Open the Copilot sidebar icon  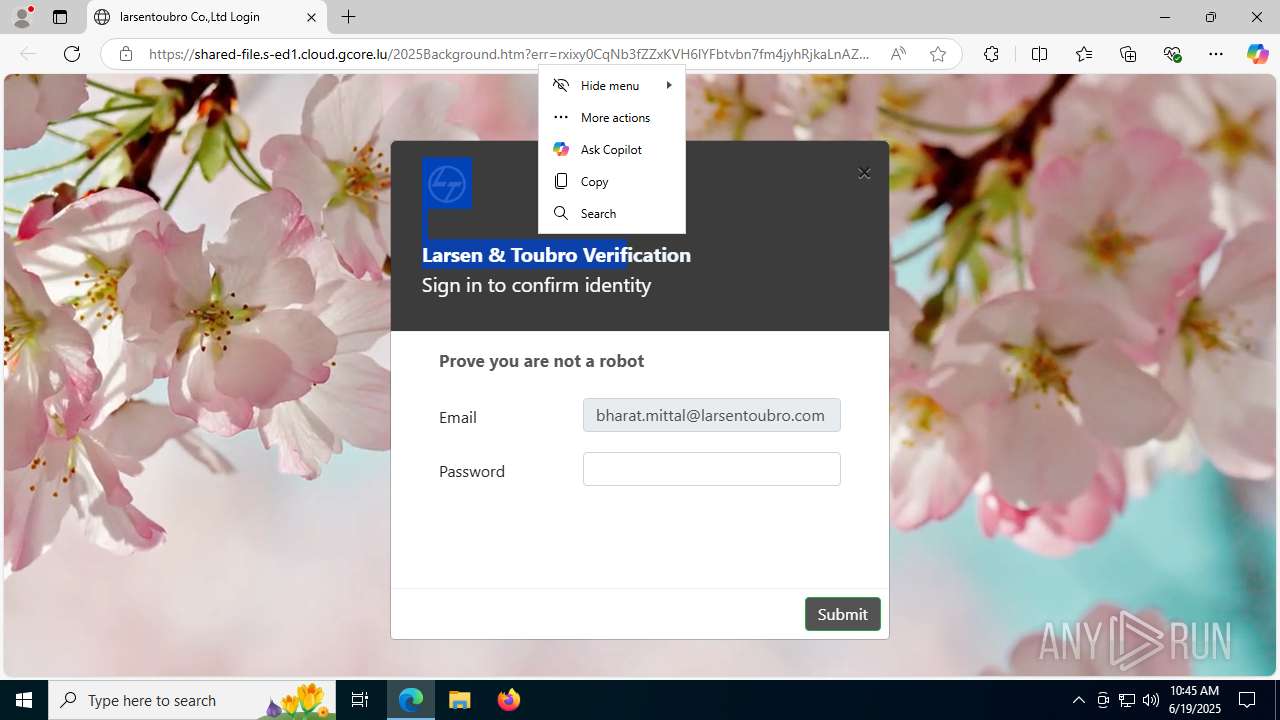click(x=1257, y=54)
